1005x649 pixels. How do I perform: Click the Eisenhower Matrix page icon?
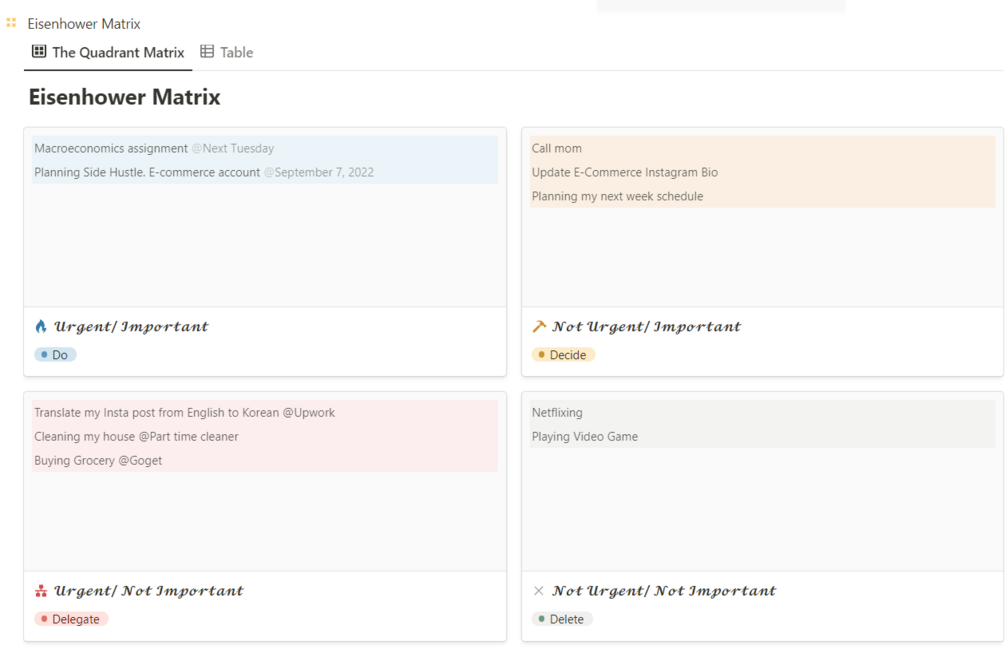12,22
